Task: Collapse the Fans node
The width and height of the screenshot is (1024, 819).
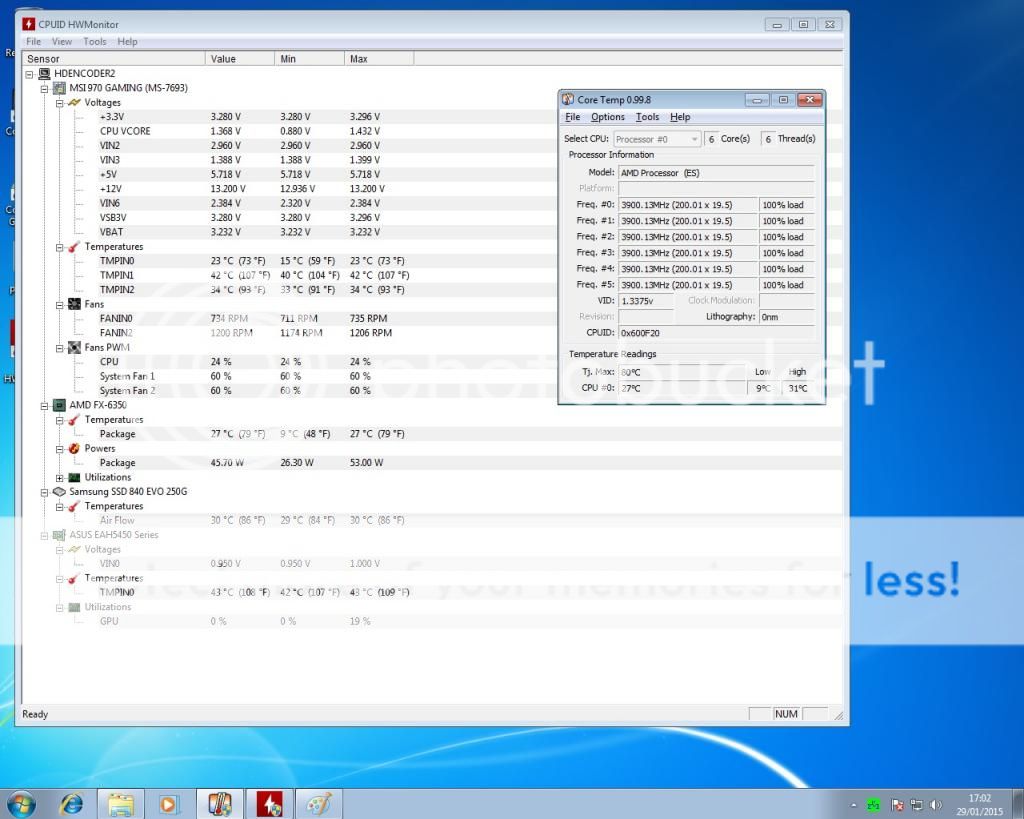Action: (x=59, y=304)
